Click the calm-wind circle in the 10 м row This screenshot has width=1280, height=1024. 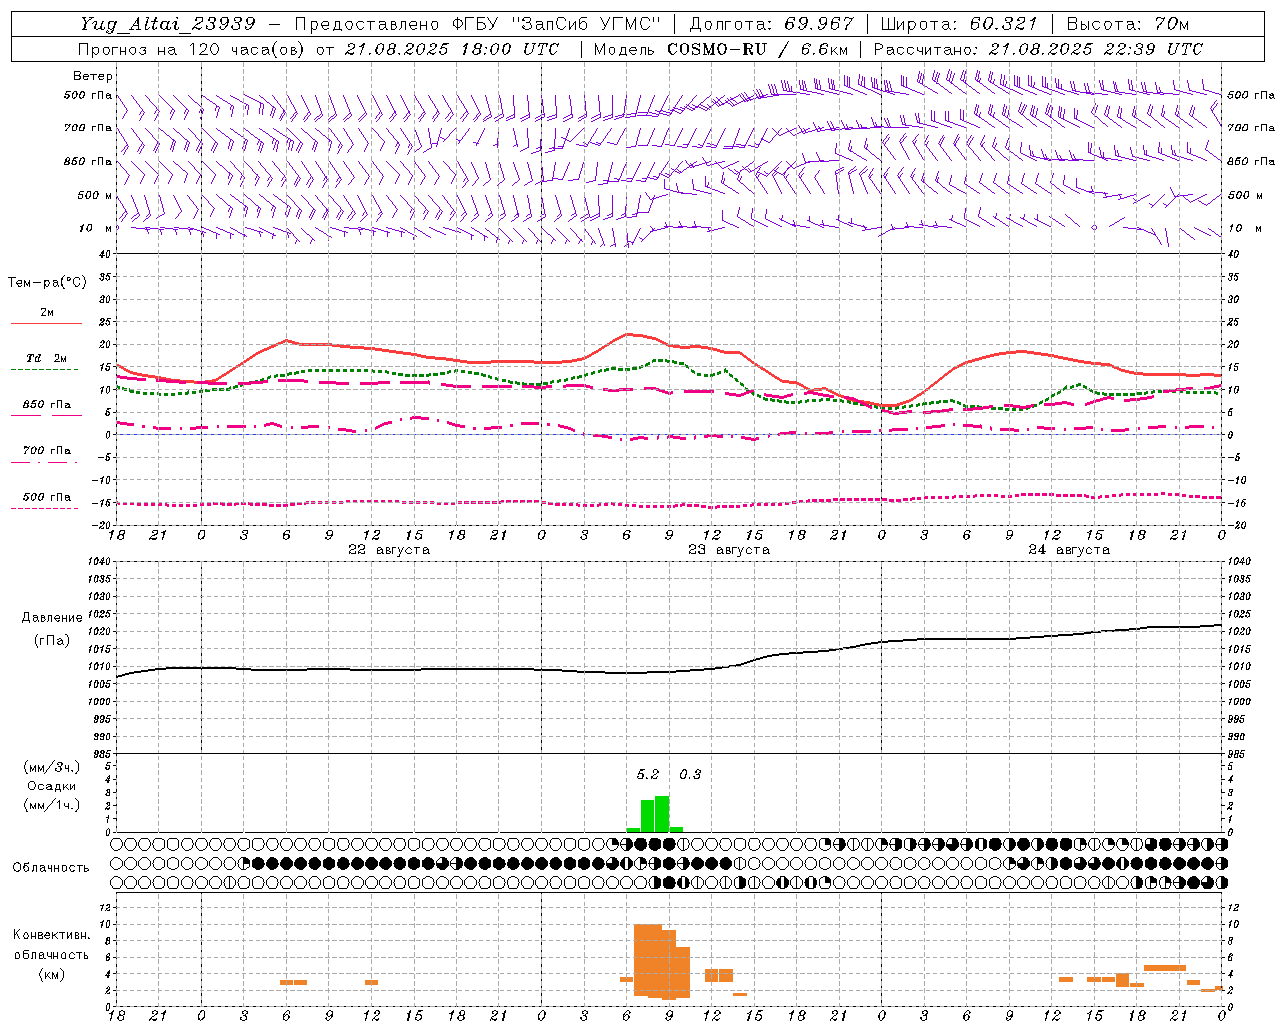(x=1094, y=228)
